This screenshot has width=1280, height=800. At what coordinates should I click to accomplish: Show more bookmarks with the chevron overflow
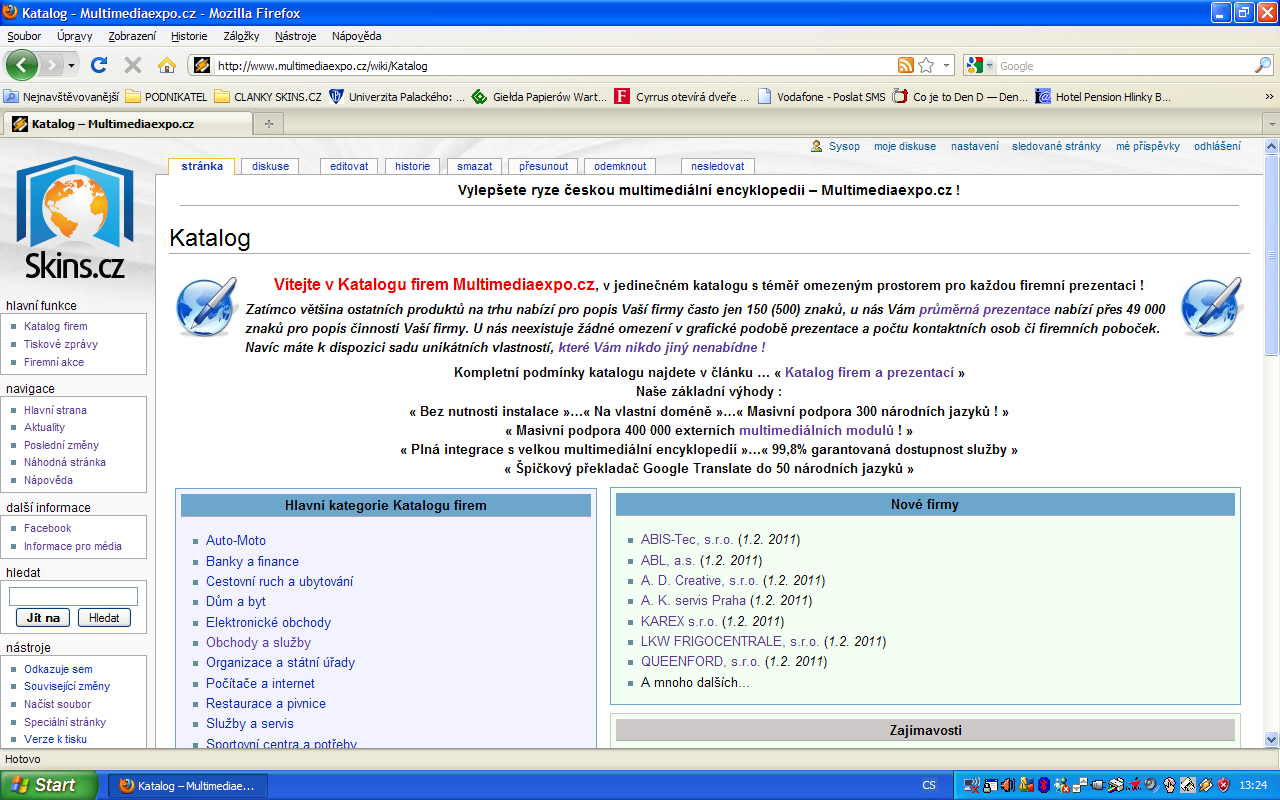tap(1269, 97)
